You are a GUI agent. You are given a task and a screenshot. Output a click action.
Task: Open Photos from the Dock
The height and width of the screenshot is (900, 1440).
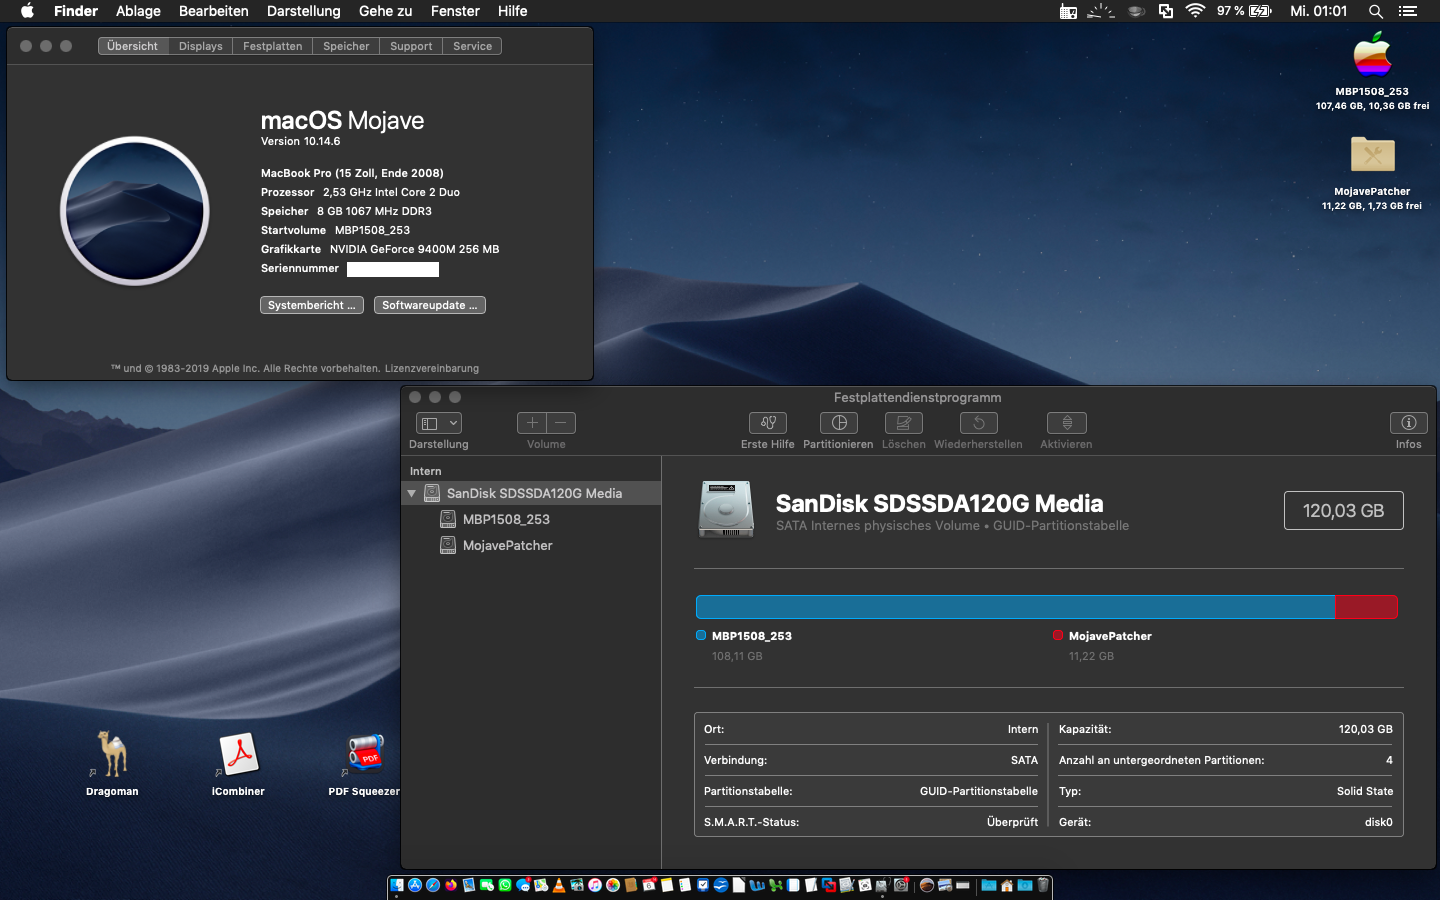click(x=613, y=885)
